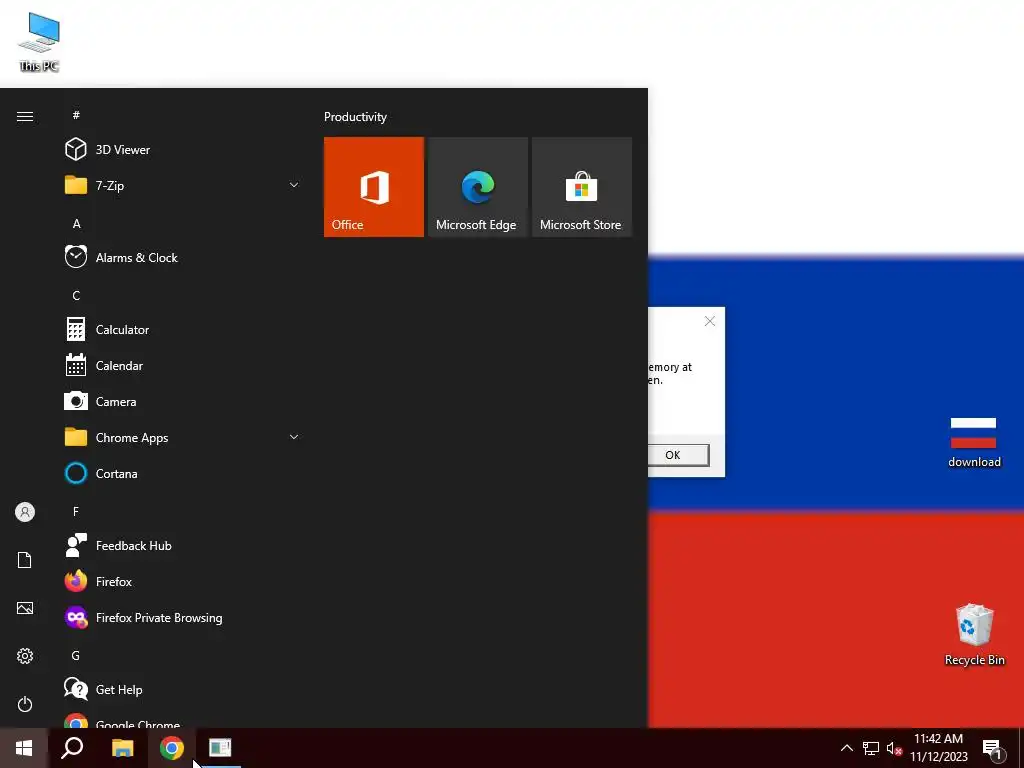
Task: Open Feedback Hub
Action: coord(183,545)
